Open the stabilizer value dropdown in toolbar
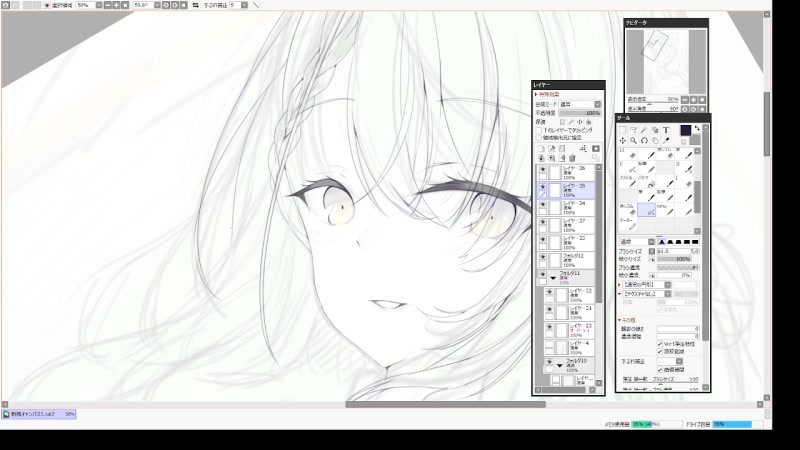Viewport: 800px width, 450px height. click(243, 5)
